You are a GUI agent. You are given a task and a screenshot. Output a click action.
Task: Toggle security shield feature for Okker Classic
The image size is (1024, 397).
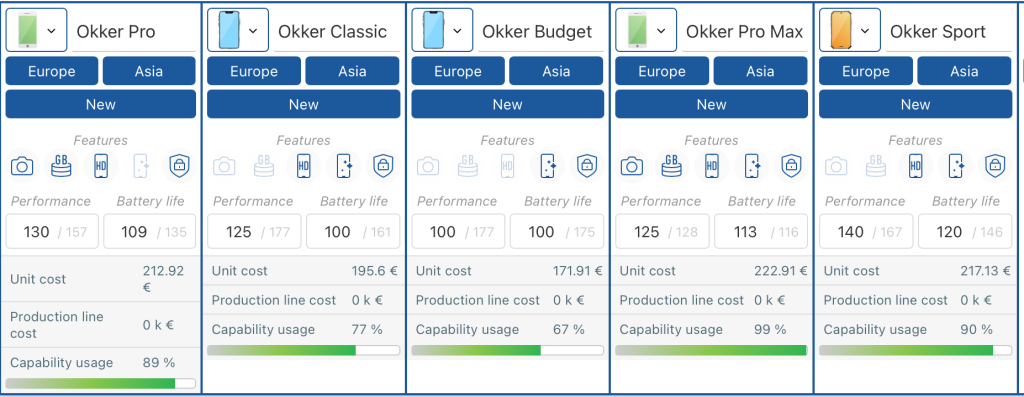pyautogui.click(x=383, y=166)
